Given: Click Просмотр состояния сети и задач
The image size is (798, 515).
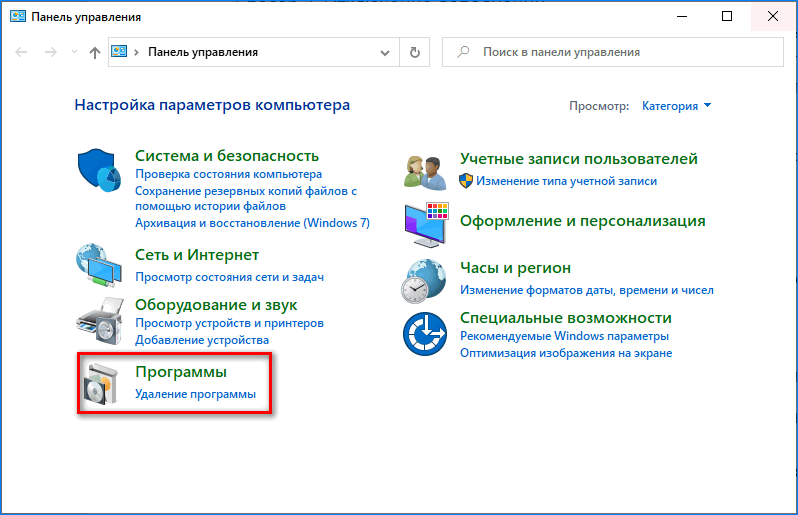Looking at the screenshot, I should [230, 277].
